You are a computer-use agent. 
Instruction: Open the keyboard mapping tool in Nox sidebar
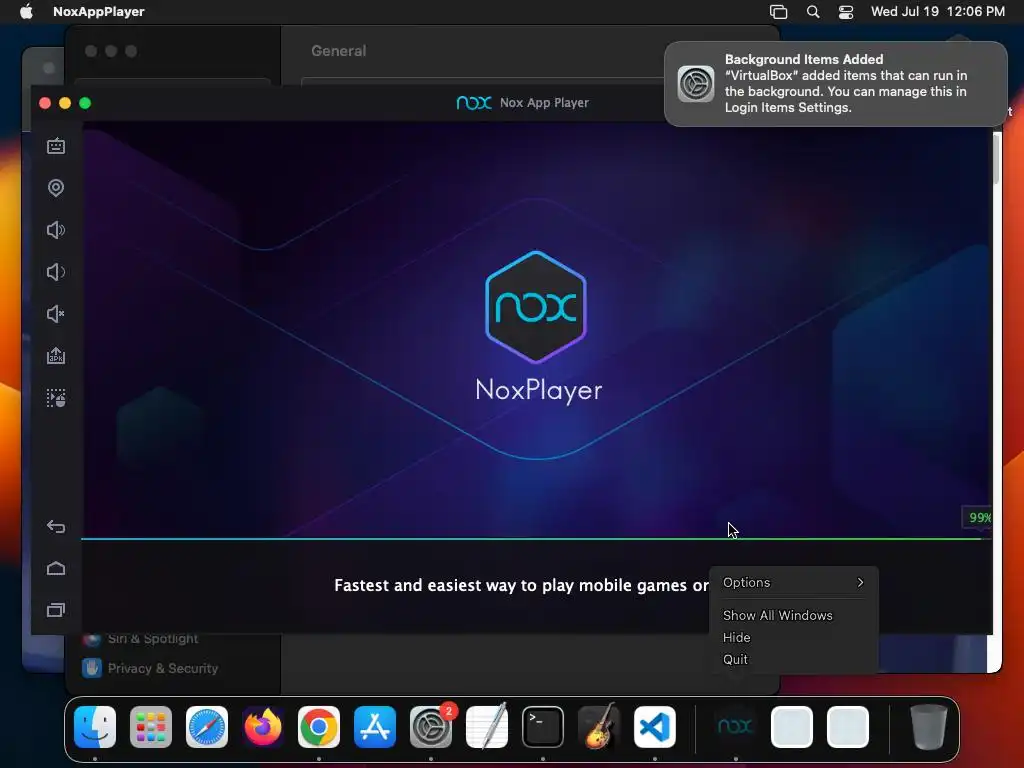pyautogui.click(x=56, y=146)
